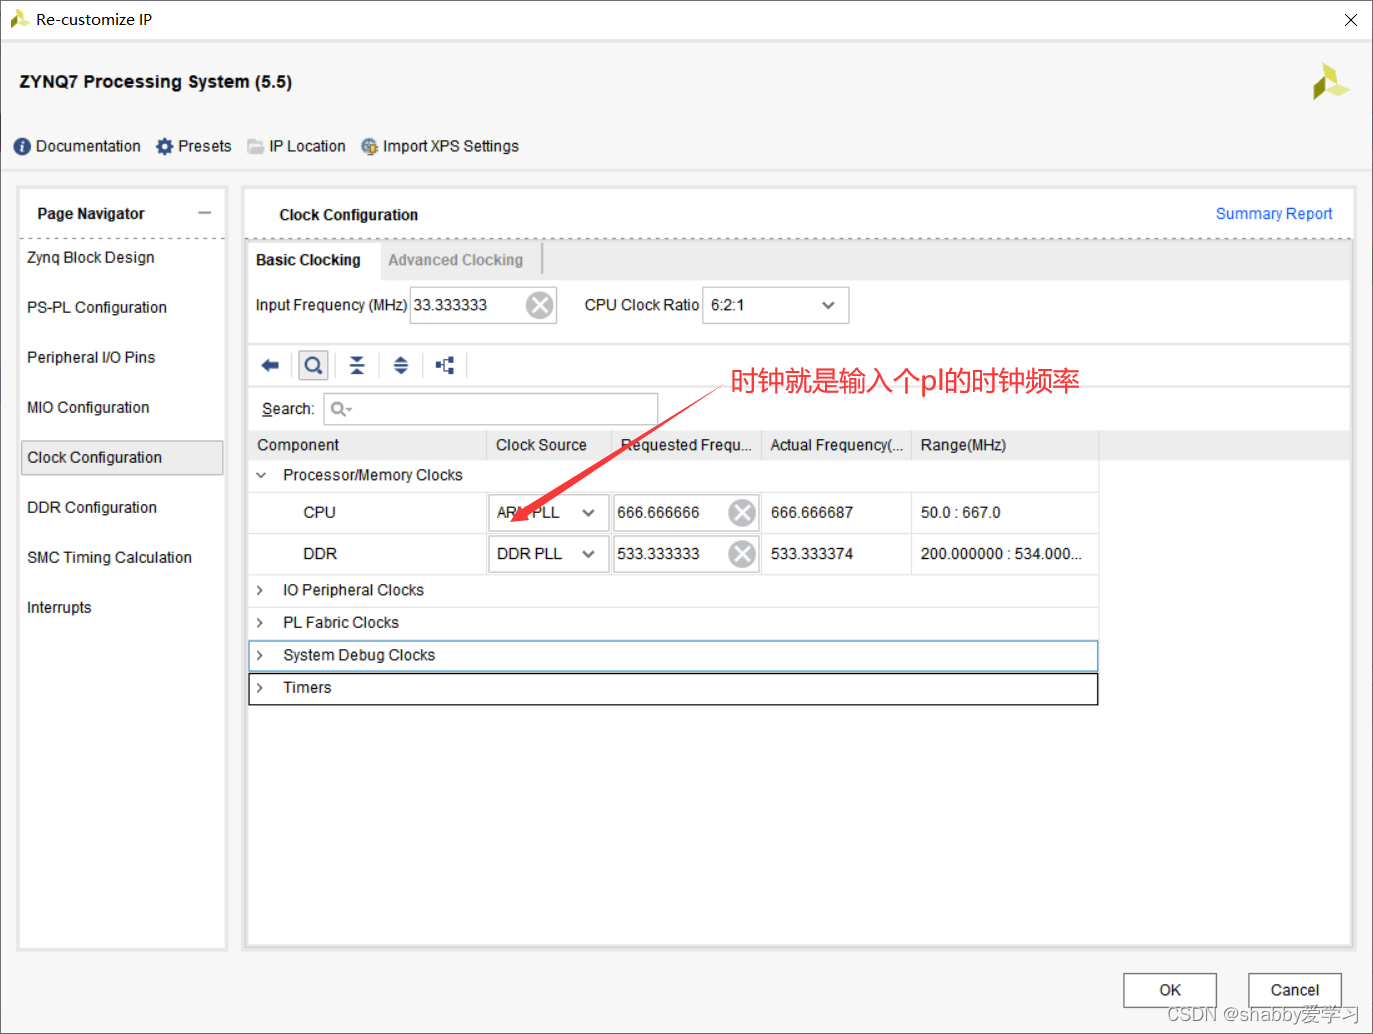Go to DDR Configuration page

pos(92,508)
